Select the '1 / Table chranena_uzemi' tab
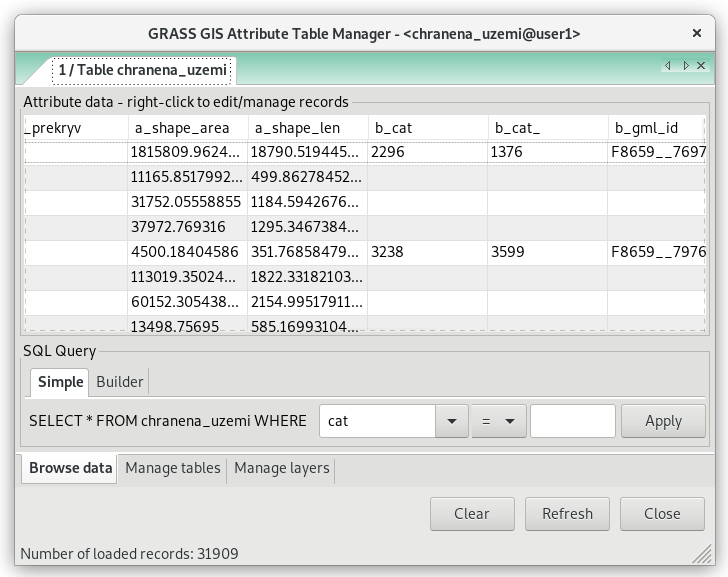The image size is (728, 577). 142,71
